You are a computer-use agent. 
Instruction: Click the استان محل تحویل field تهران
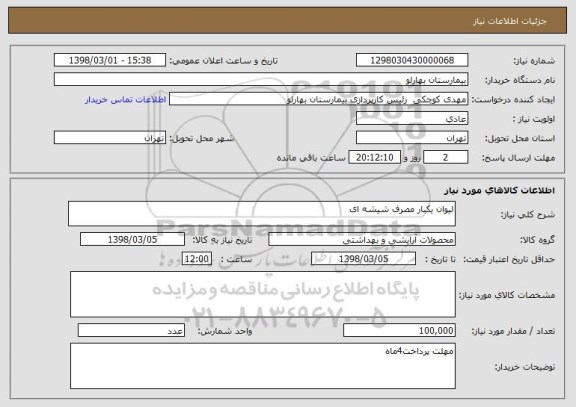[412, 138]
